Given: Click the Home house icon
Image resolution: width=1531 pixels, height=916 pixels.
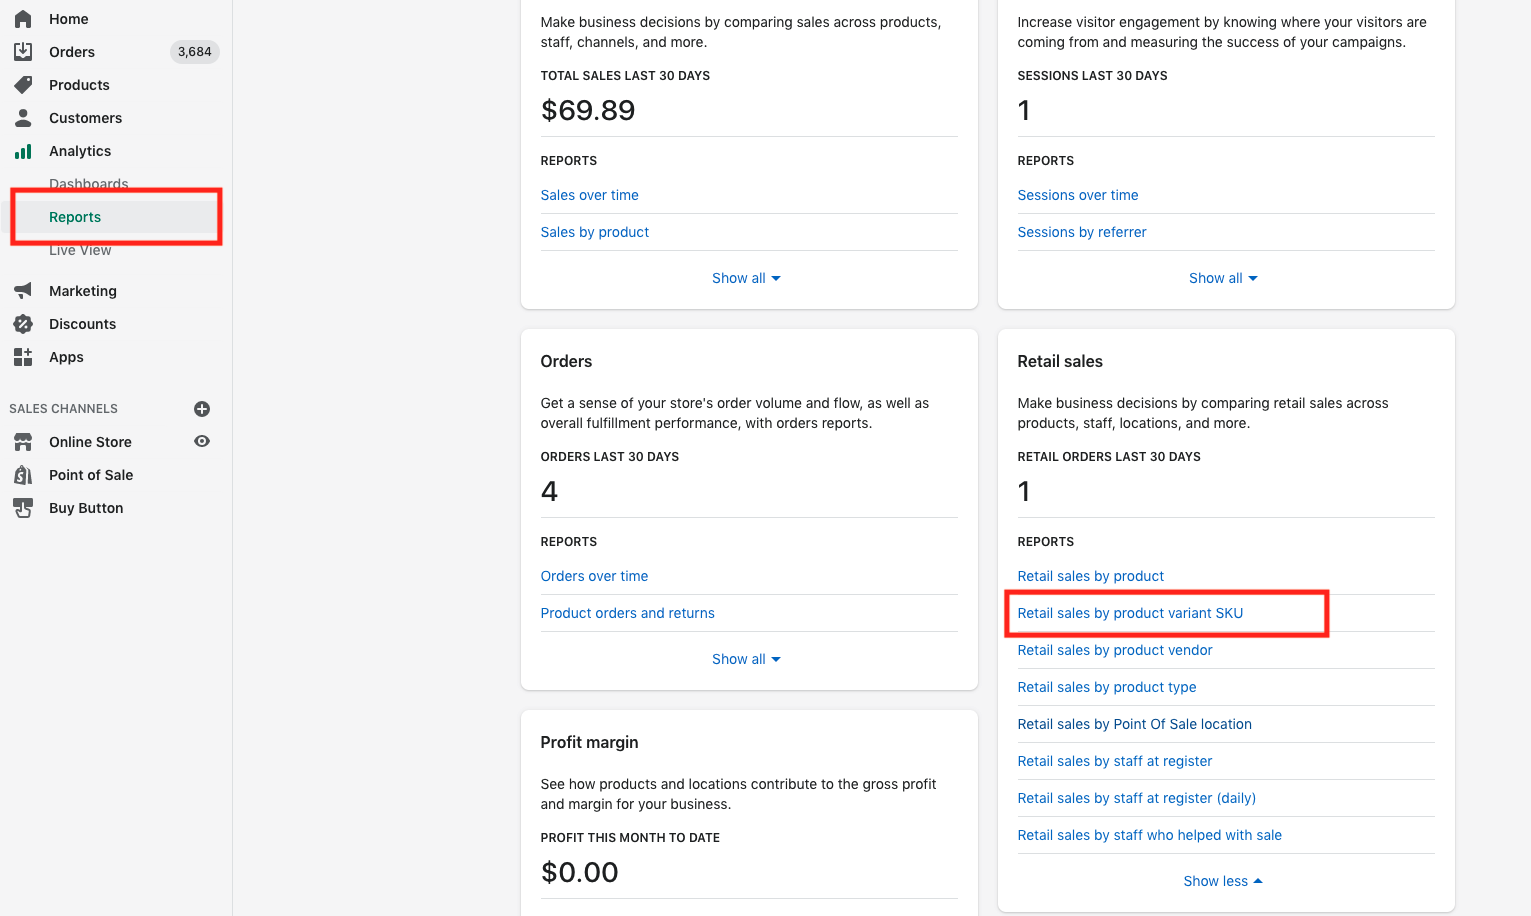Looking at the screenshot, I should (23, 19).
